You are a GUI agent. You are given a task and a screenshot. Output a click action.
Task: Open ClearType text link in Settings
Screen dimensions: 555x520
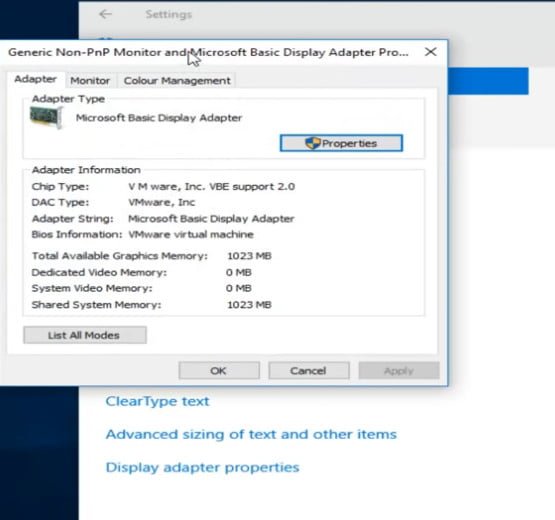click(x=158, y=401)
